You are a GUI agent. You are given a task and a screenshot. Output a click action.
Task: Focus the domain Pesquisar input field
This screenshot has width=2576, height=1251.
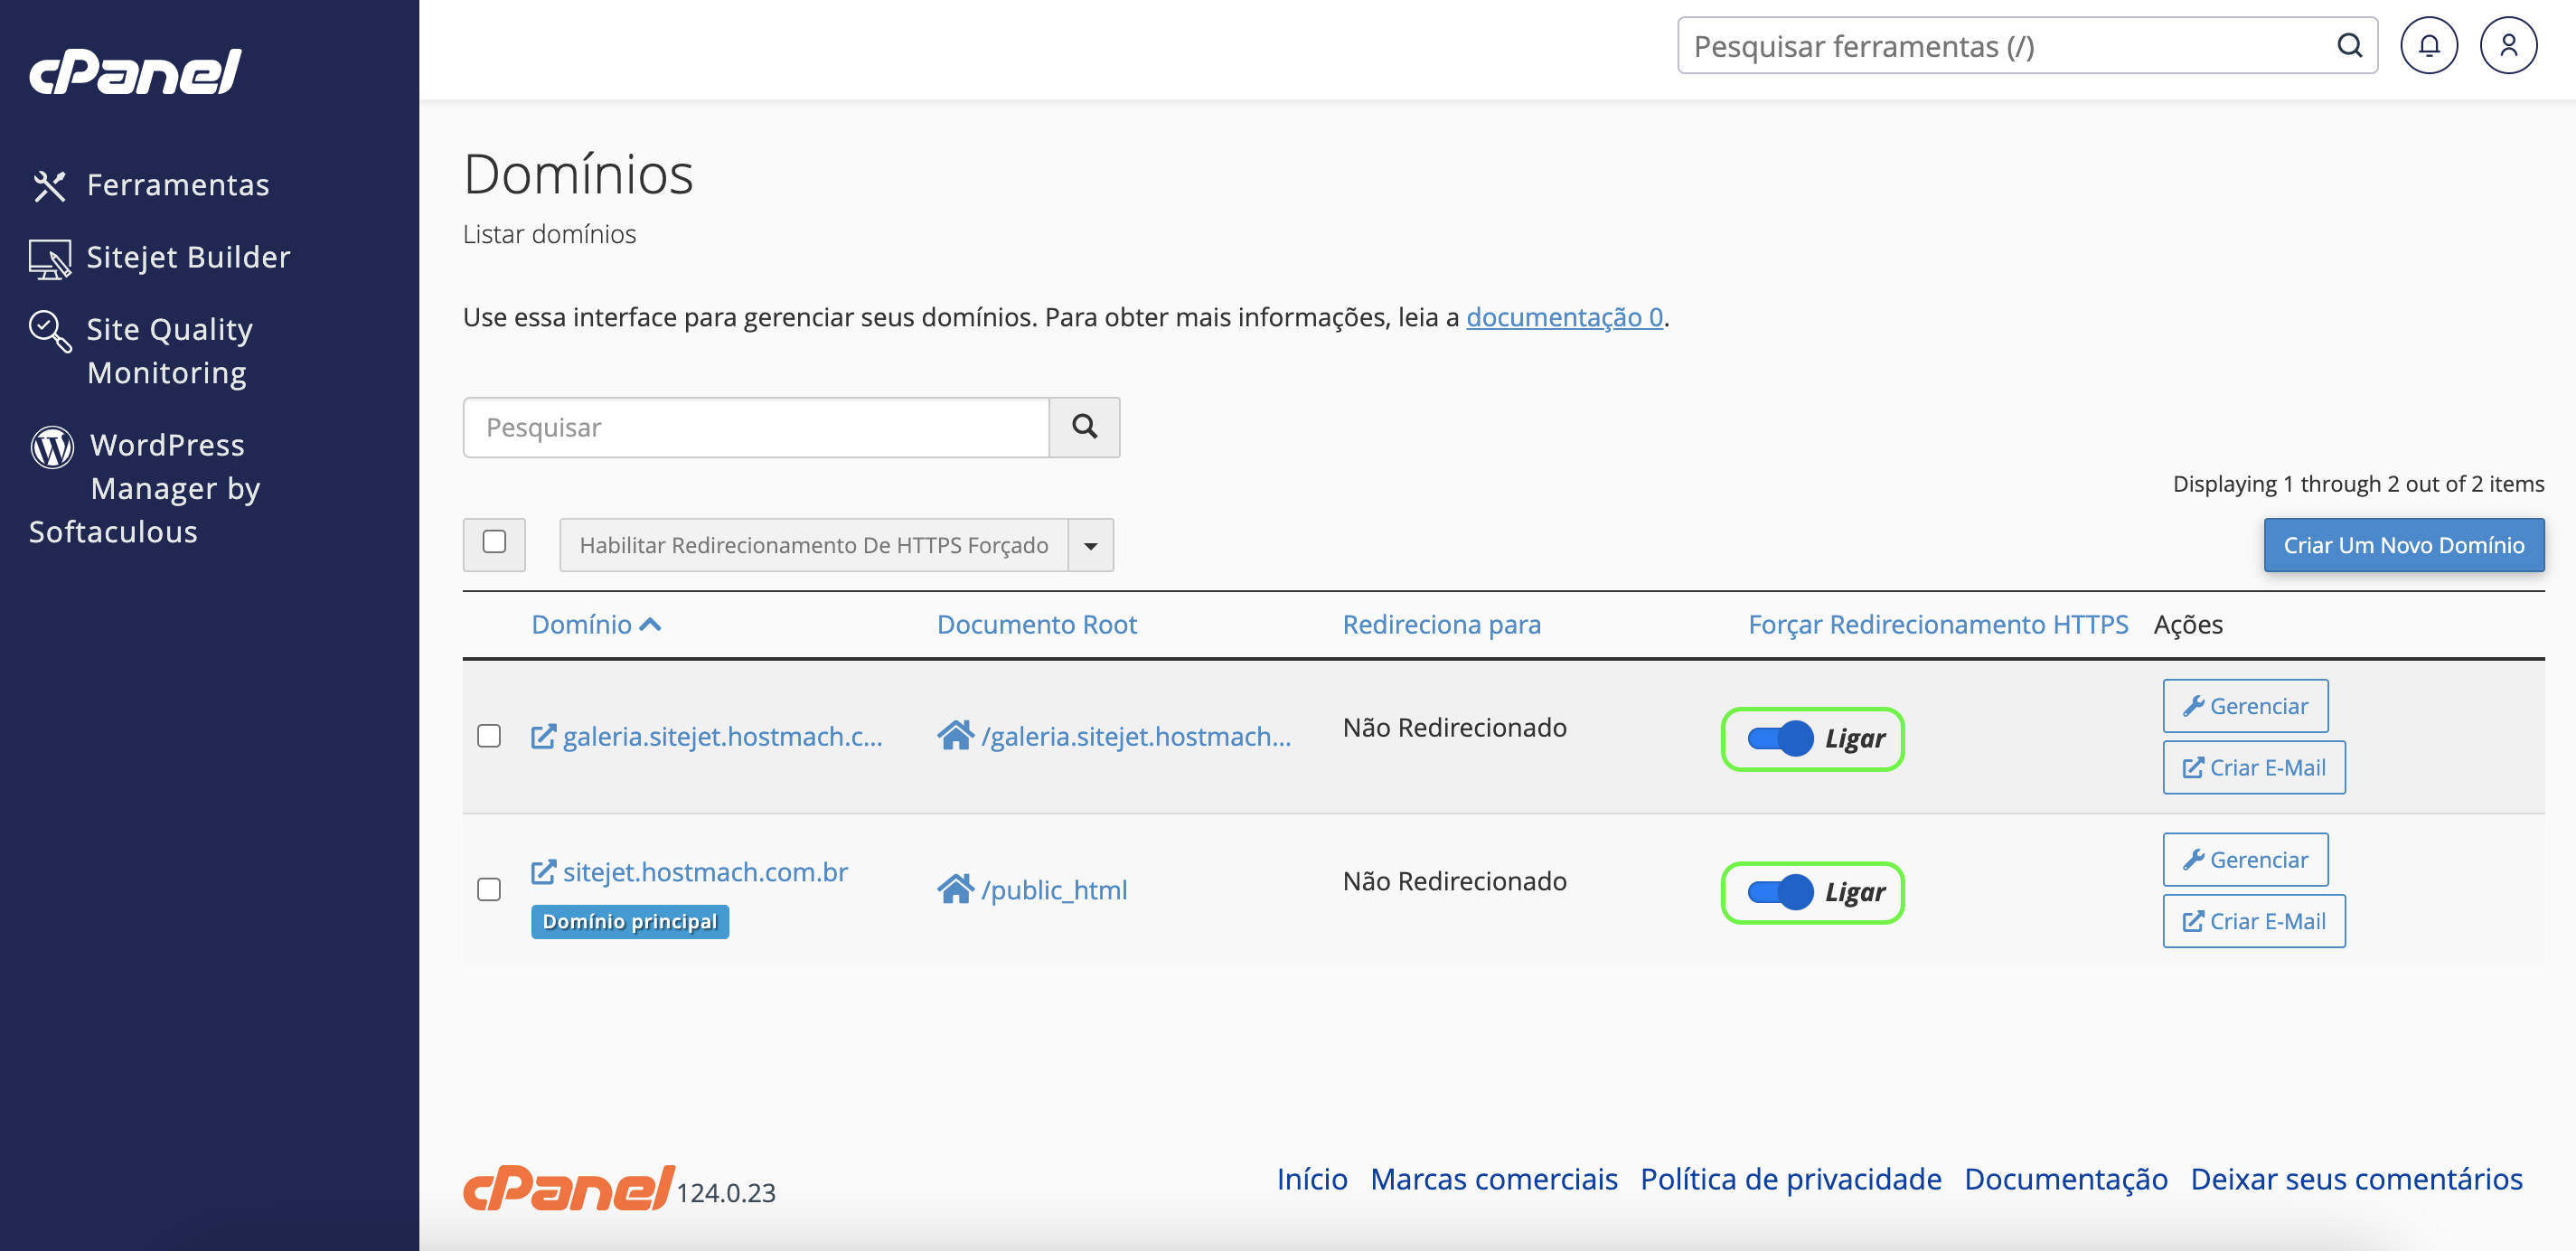coord(756,428)
